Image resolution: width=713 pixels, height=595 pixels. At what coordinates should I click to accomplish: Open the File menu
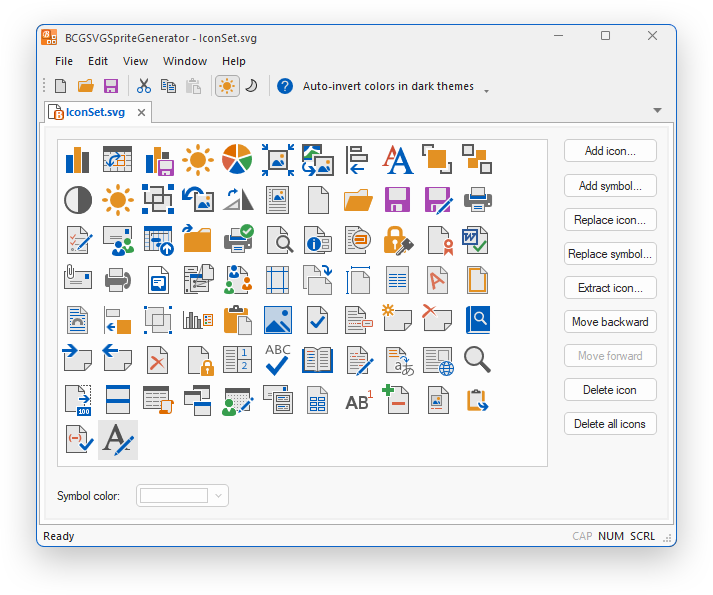(64, 61)
